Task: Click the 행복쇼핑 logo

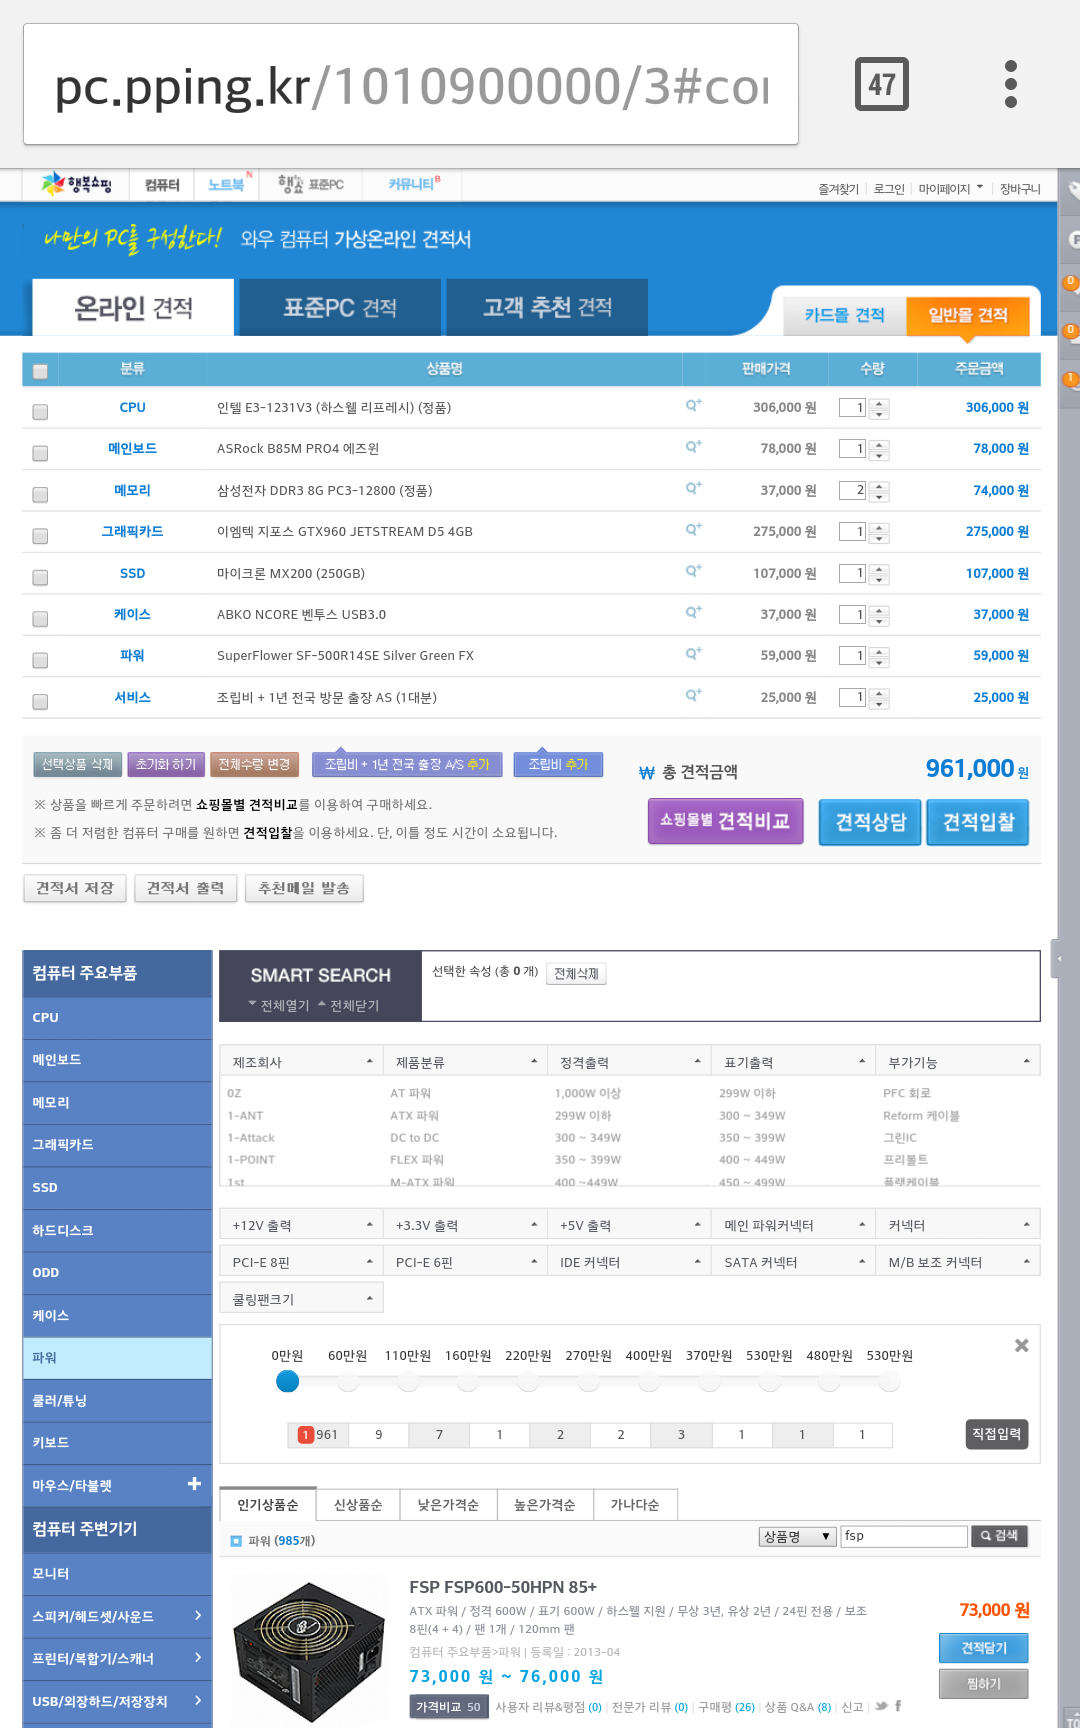Action: tap(77, 184)
